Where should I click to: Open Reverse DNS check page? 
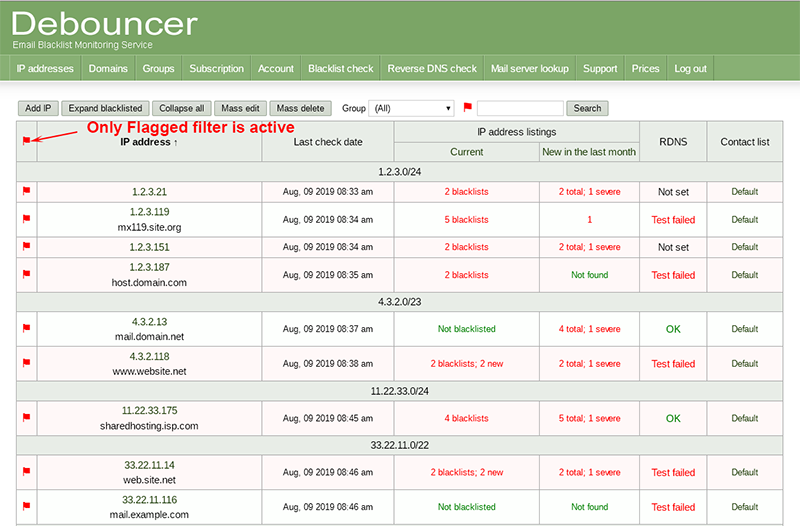432,68
